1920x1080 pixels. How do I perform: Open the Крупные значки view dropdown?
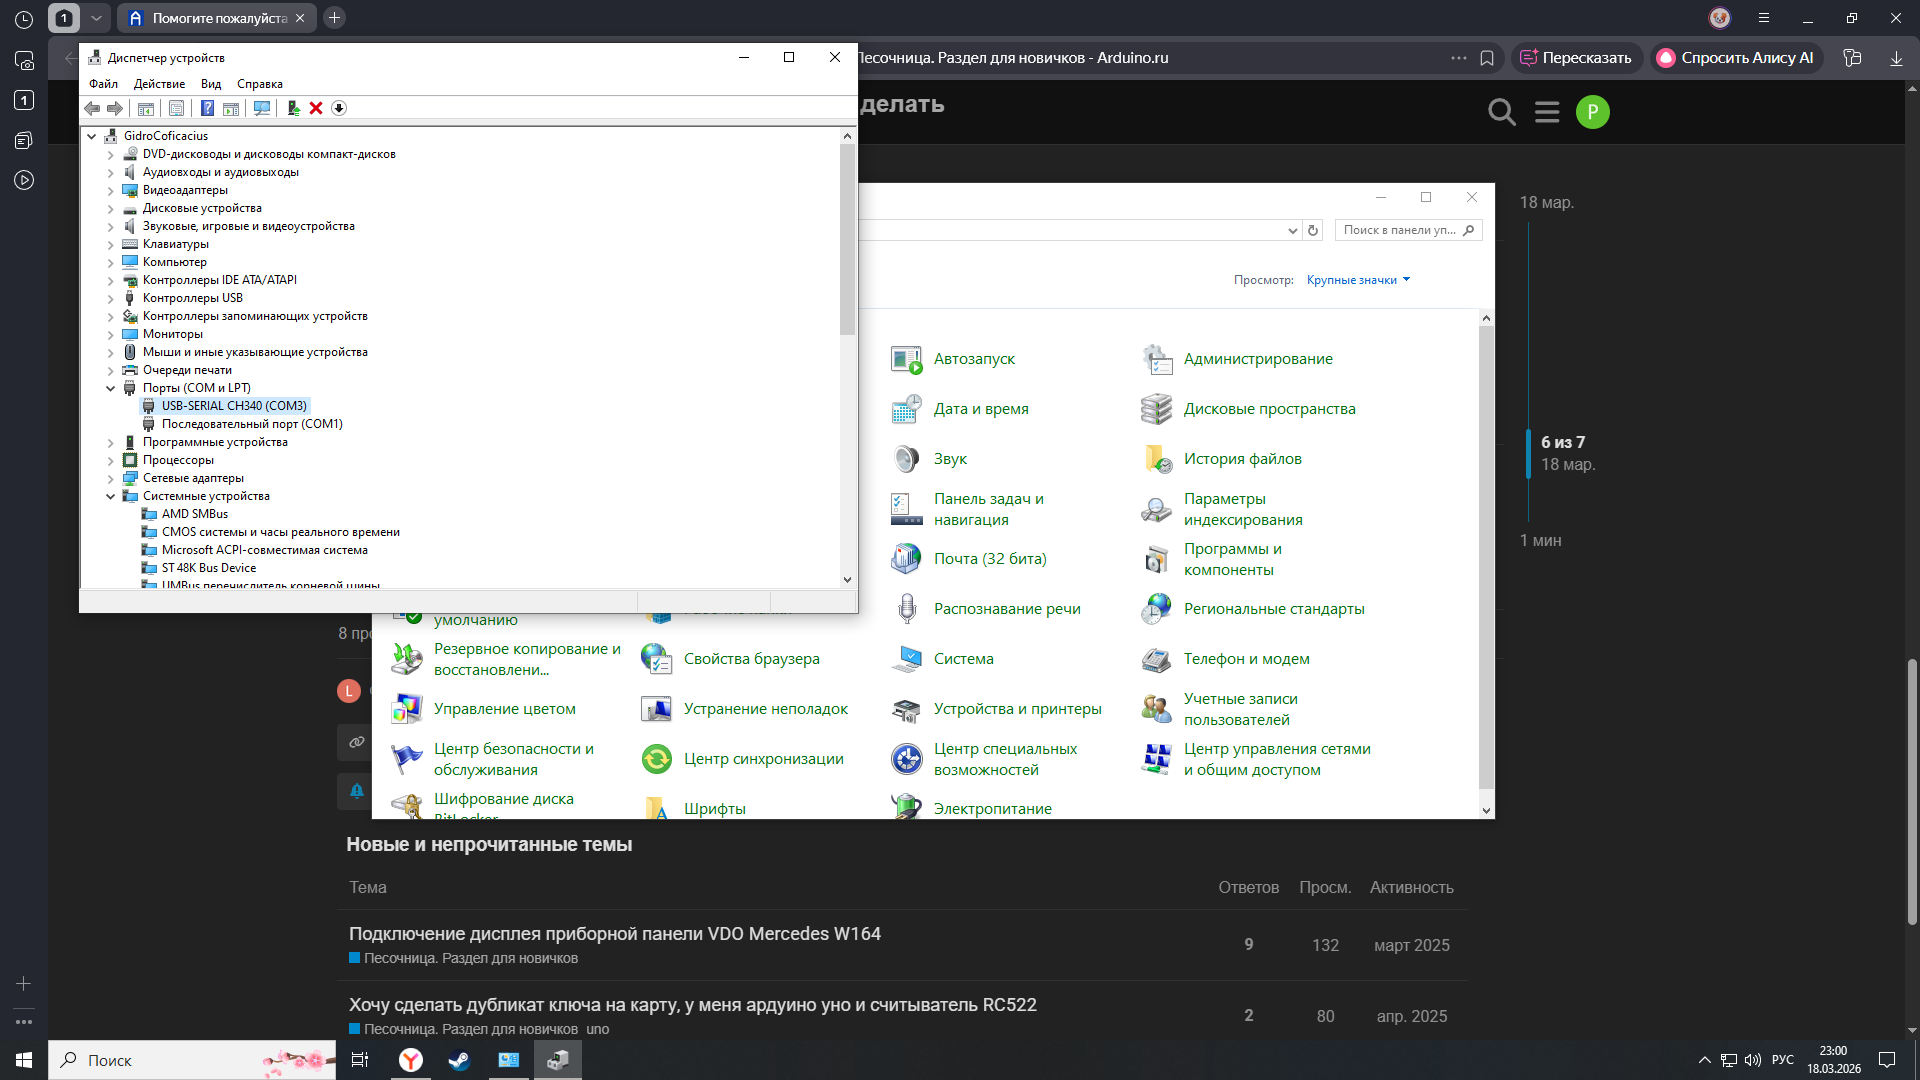[1357, 280]
